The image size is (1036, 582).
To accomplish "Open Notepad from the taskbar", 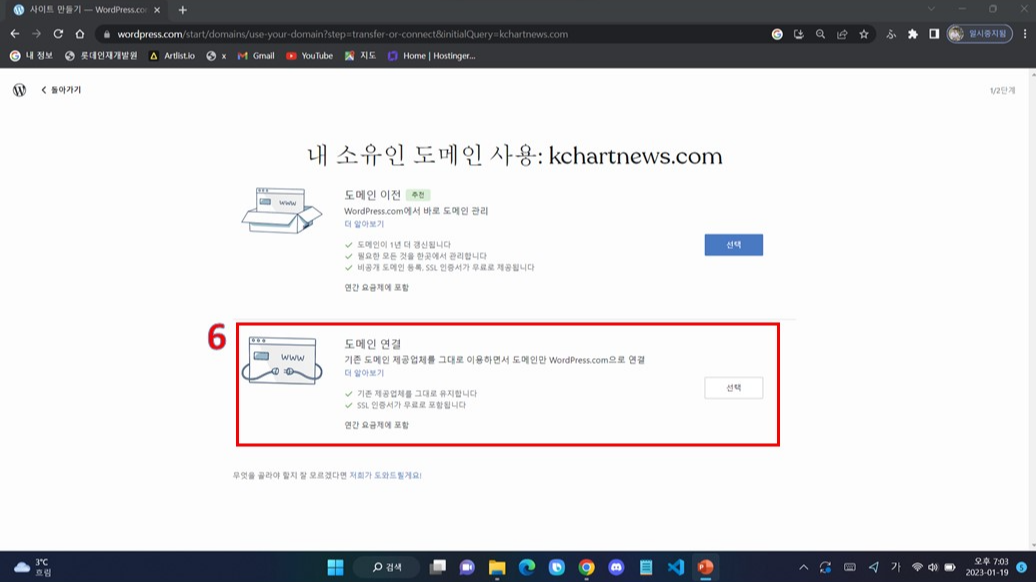I will point(646,567).
